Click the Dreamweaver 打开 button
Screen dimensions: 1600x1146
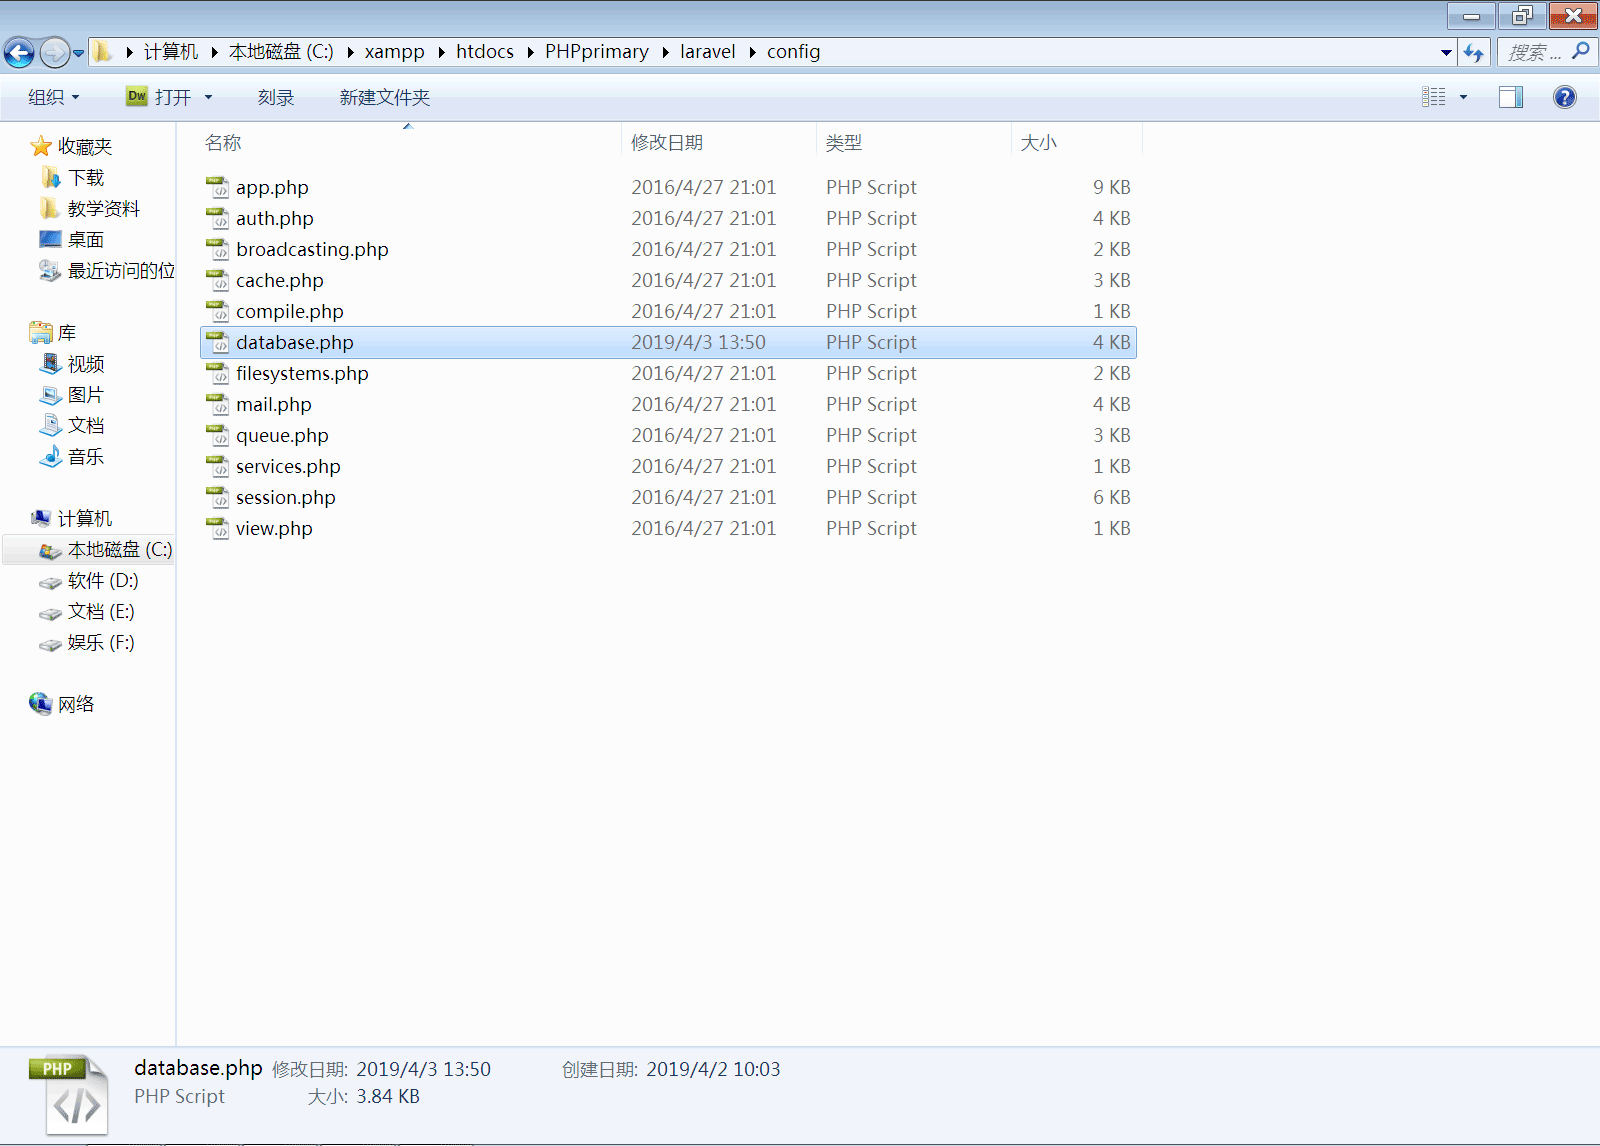tap(158, 97)
